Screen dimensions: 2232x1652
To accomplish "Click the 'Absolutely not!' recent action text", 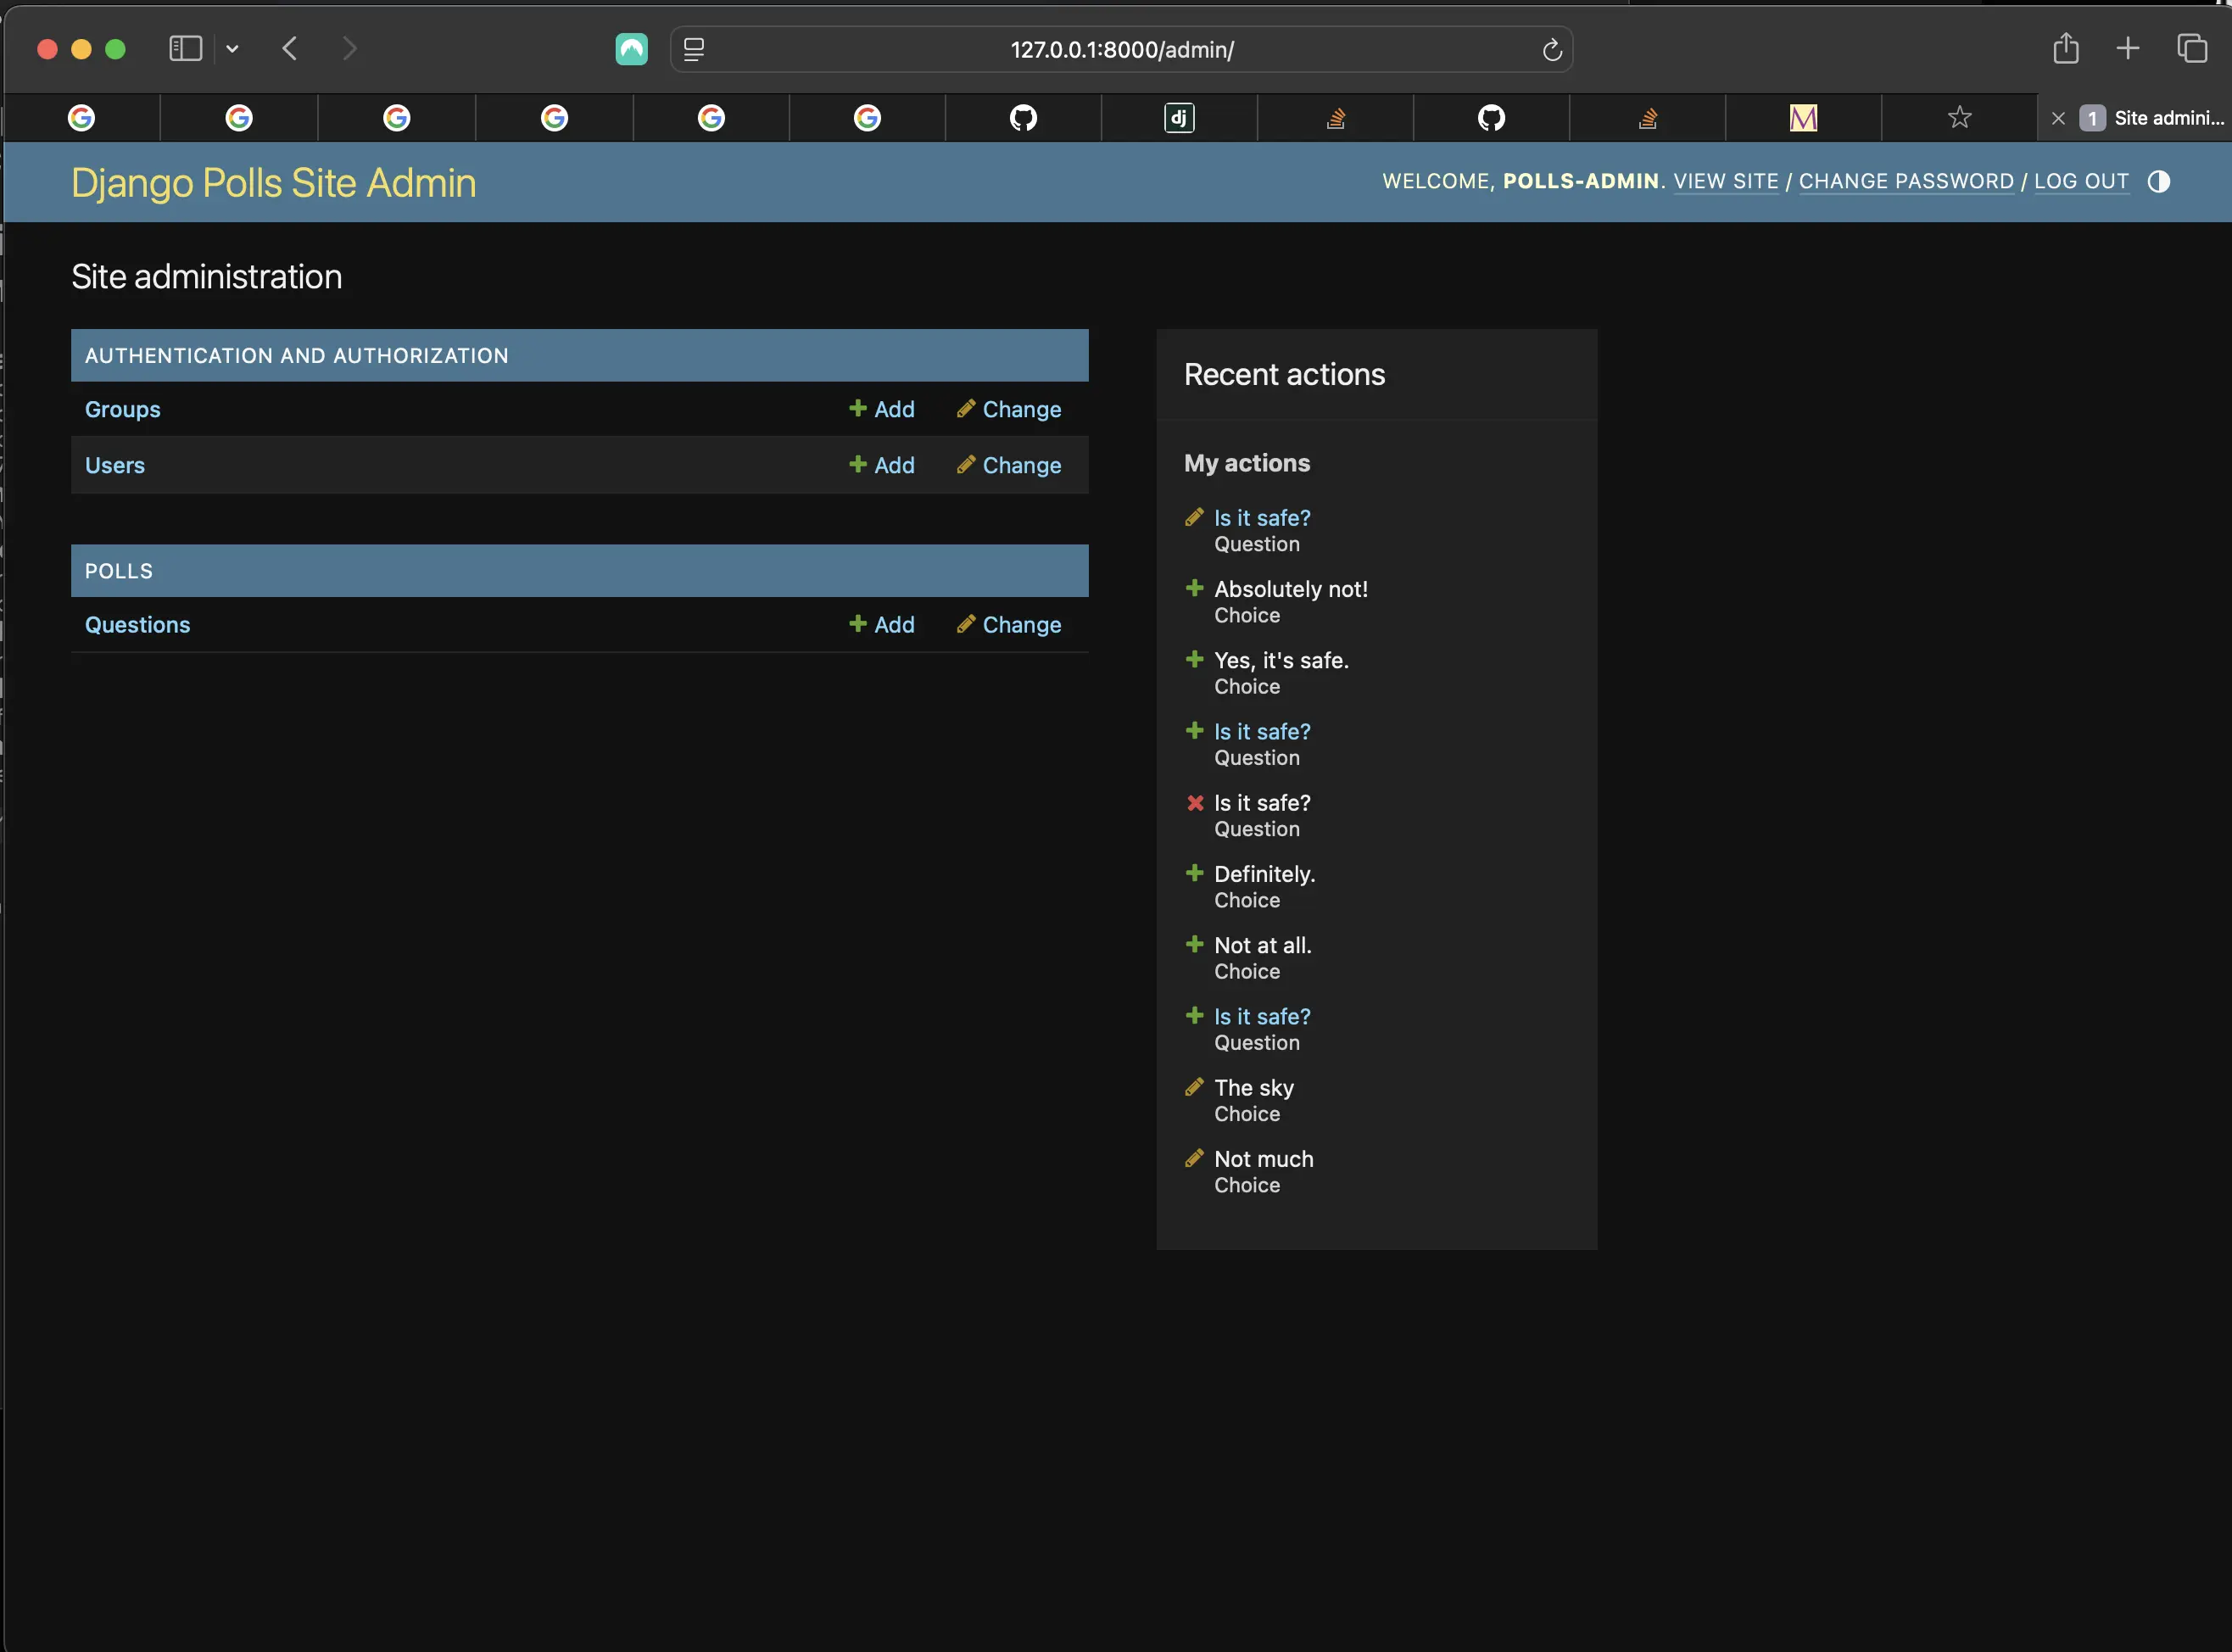I will [1291, 589].
